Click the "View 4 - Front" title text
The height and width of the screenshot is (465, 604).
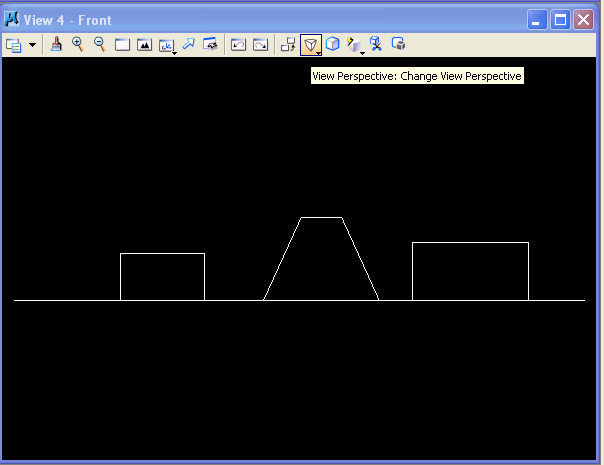(67, 20)
